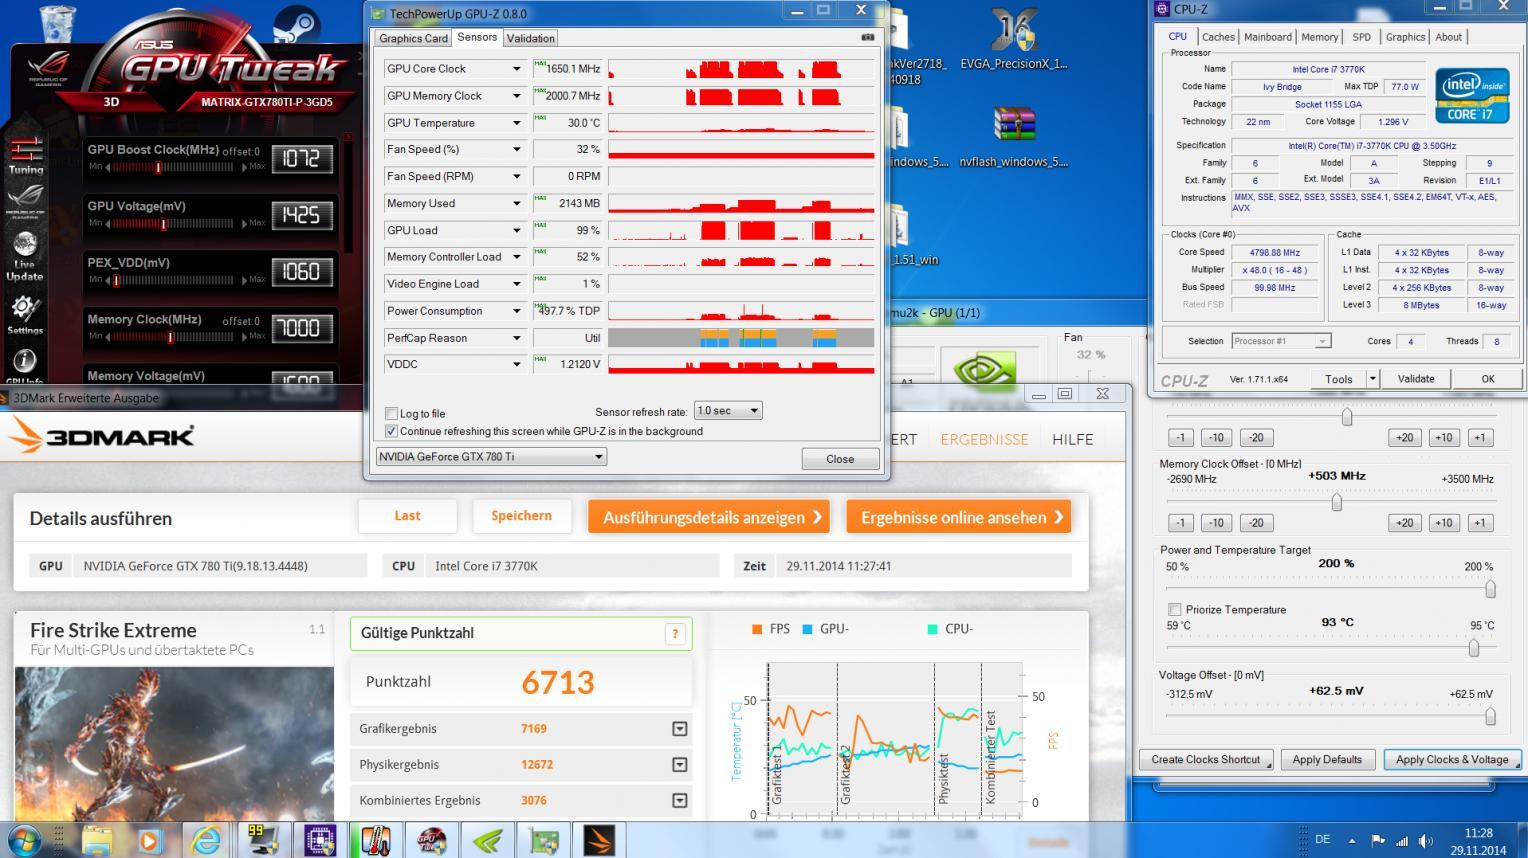The image size is (1528, 858).
Task: Expand the Grafikergebnis score details
Action: 680,729
